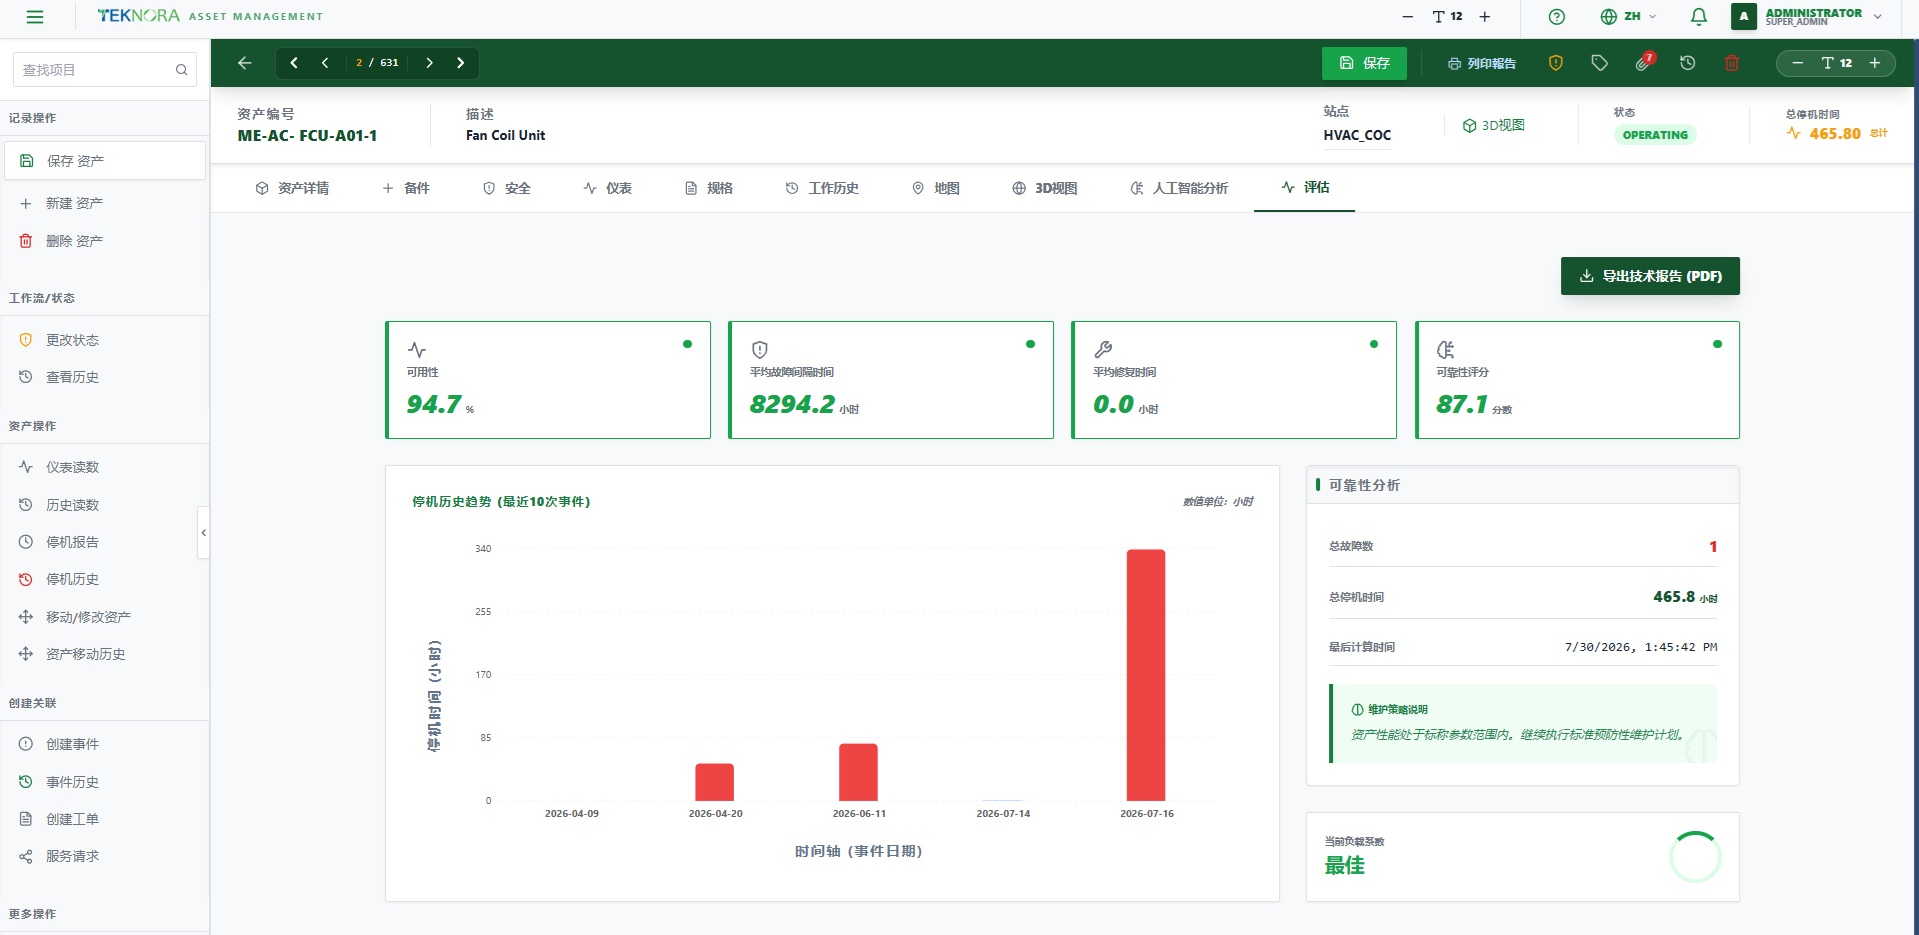This screenshot has height=935, width=1919.
Task: Switch to 地图 tab
Action: (936, 188)
